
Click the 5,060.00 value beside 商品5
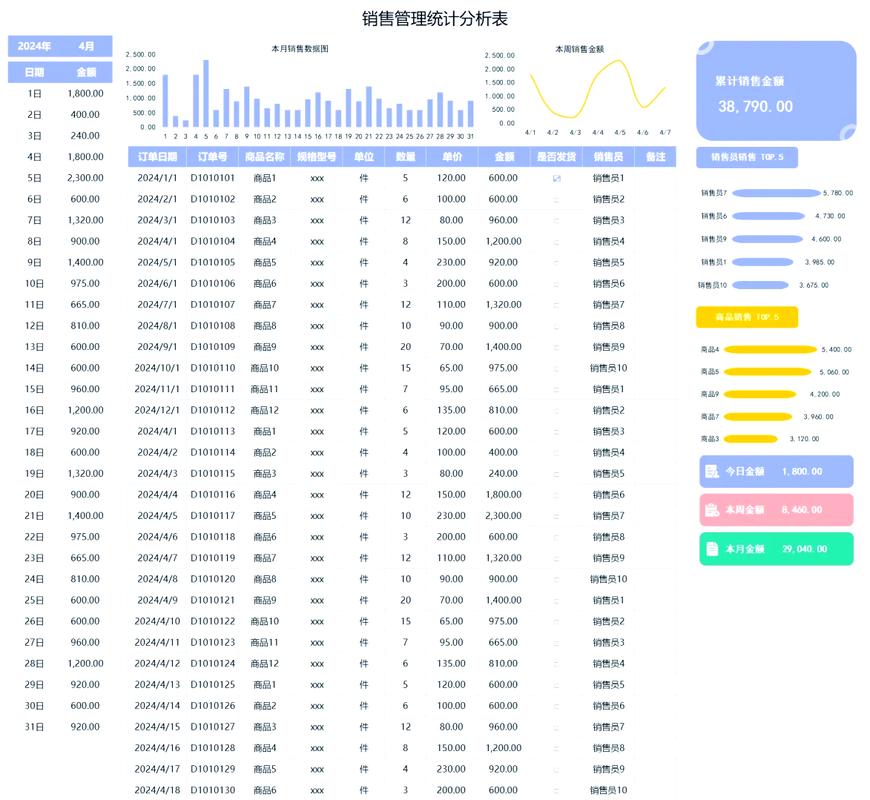[834, 372]
